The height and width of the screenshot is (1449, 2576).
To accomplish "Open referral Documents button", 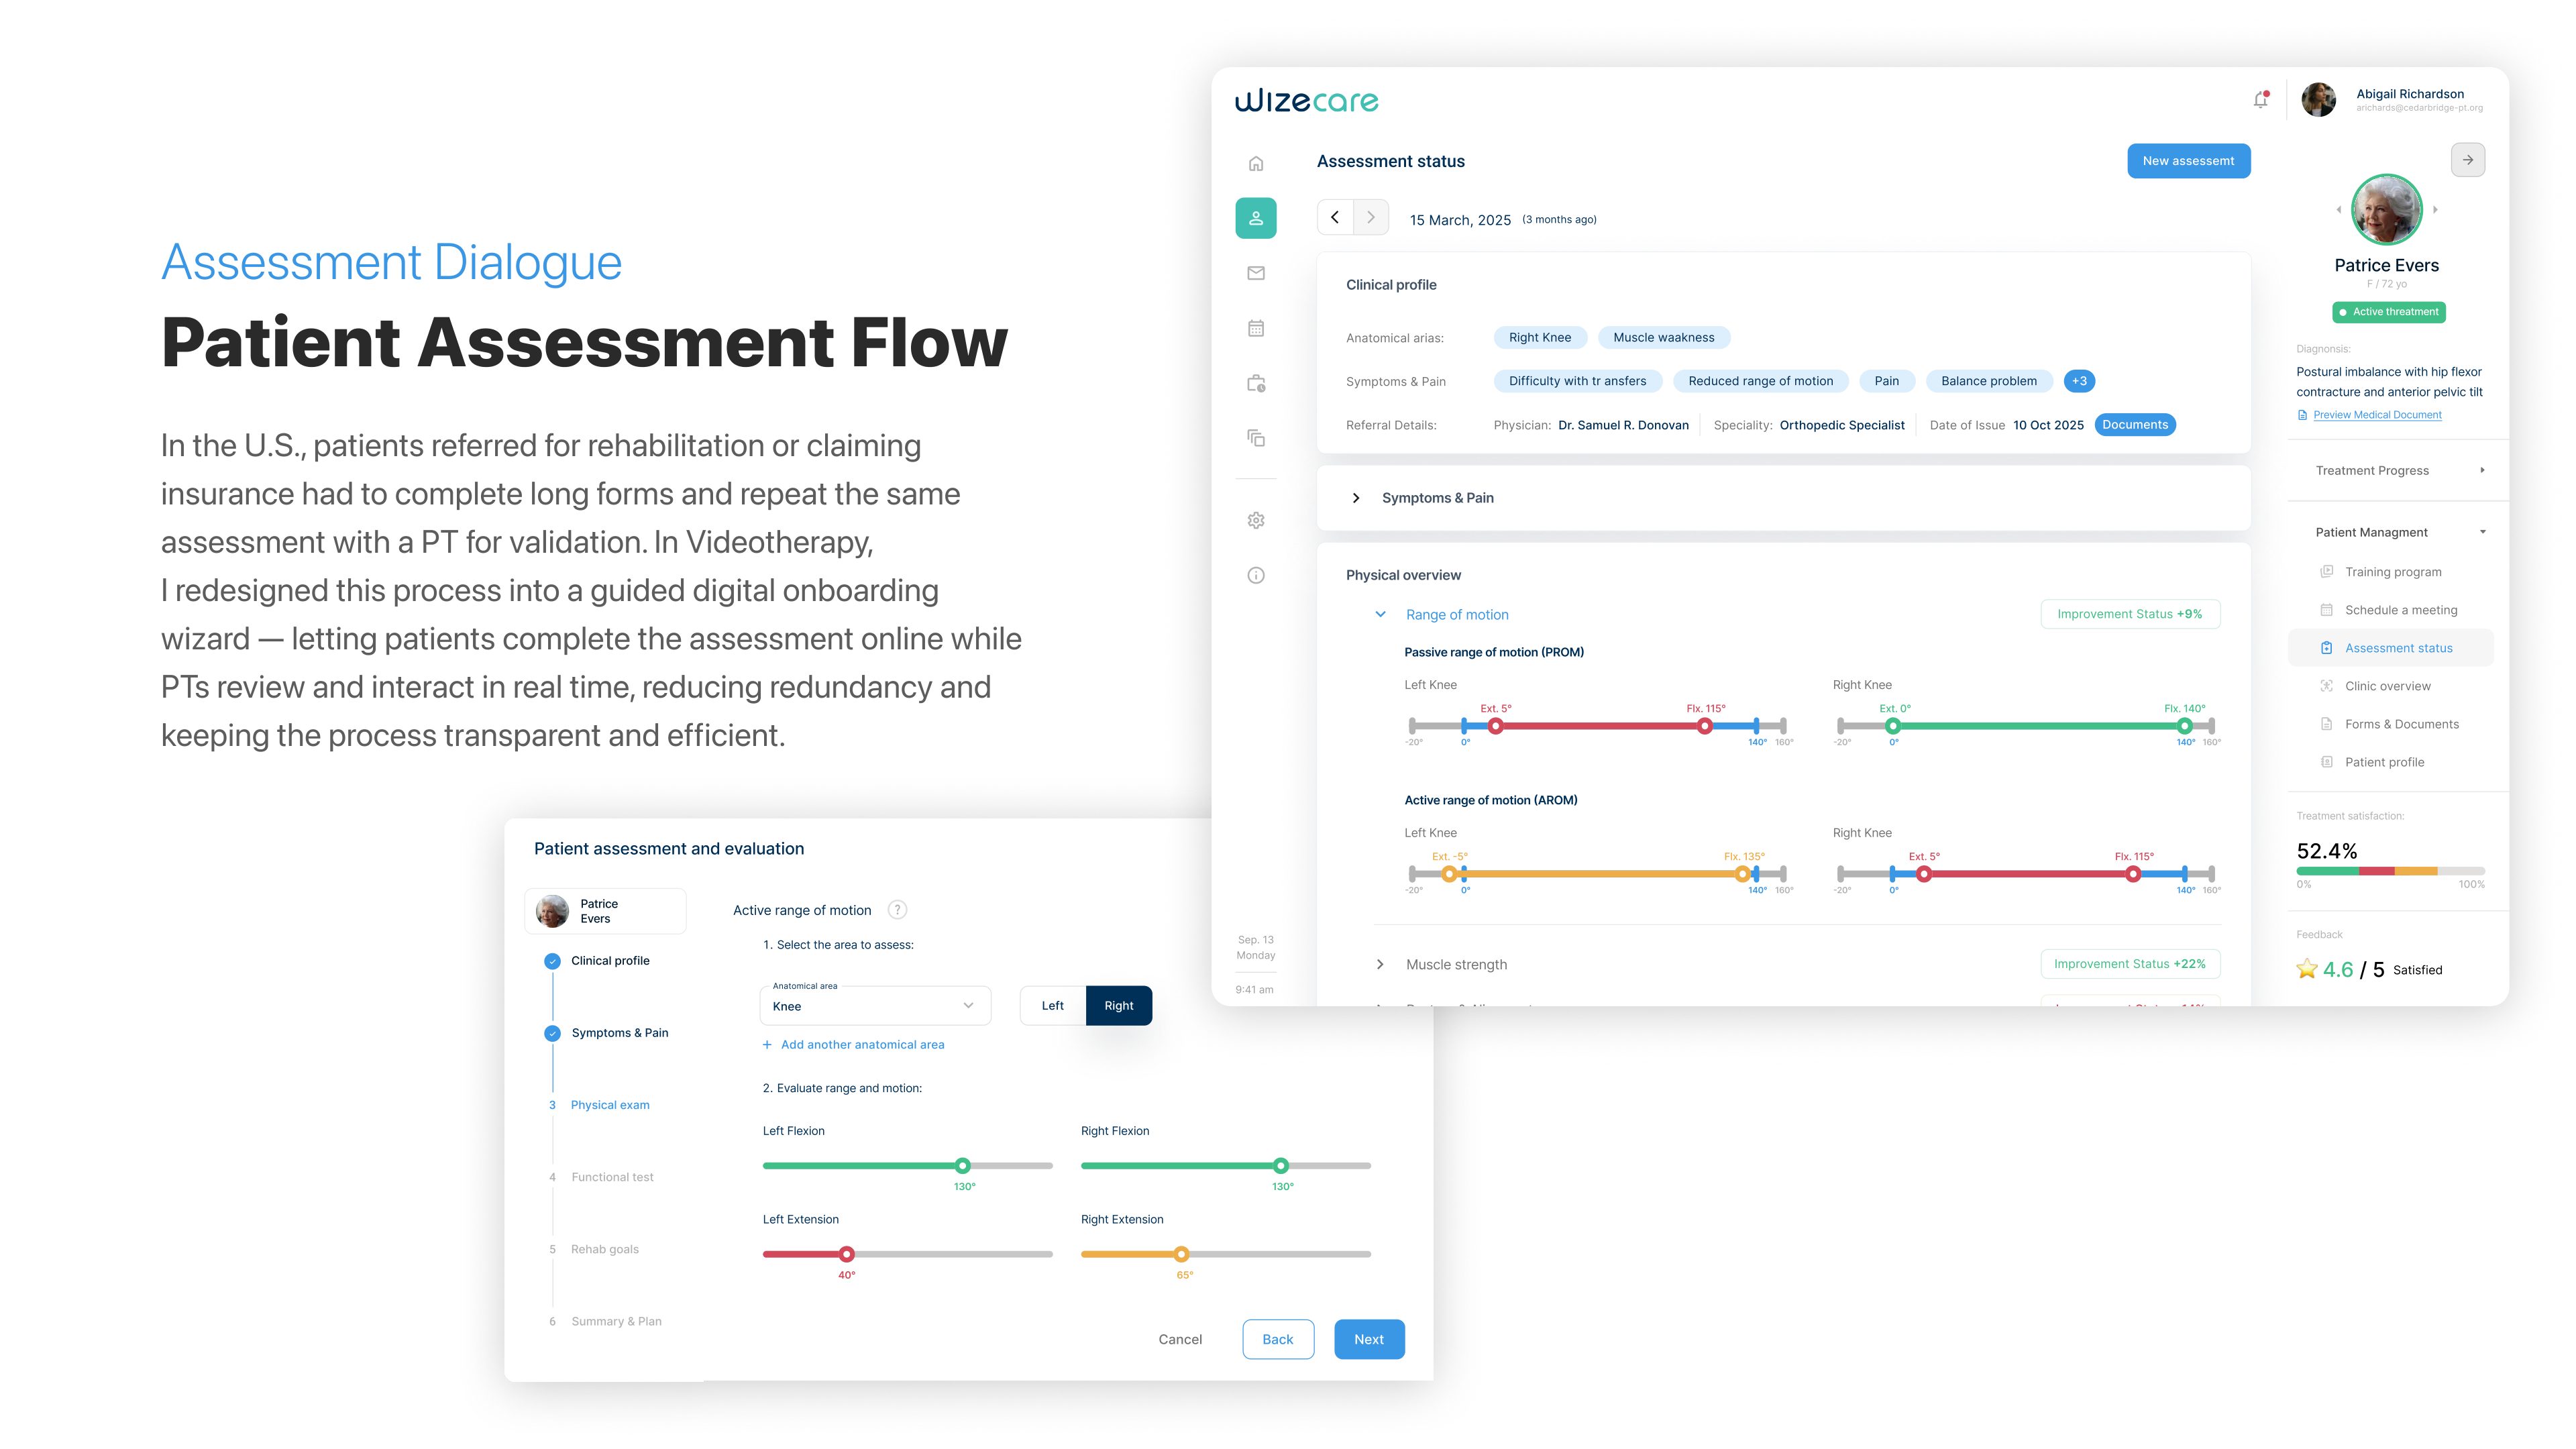I will click(2134, 425).
